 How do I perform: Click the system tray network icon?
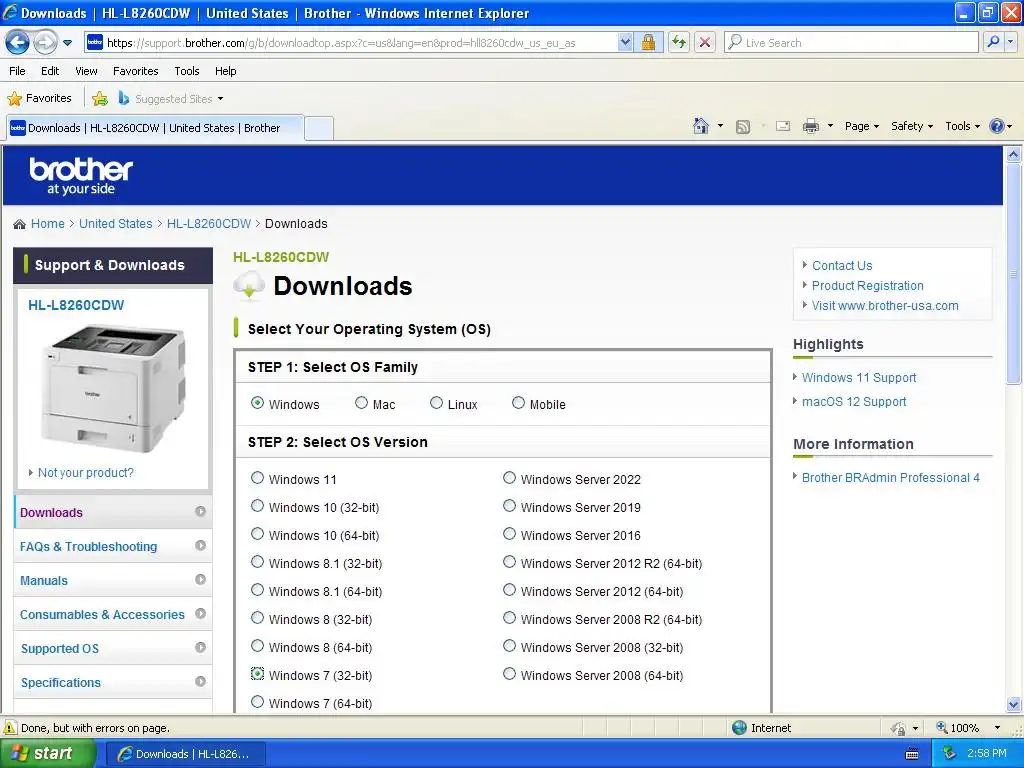(949, 754)
